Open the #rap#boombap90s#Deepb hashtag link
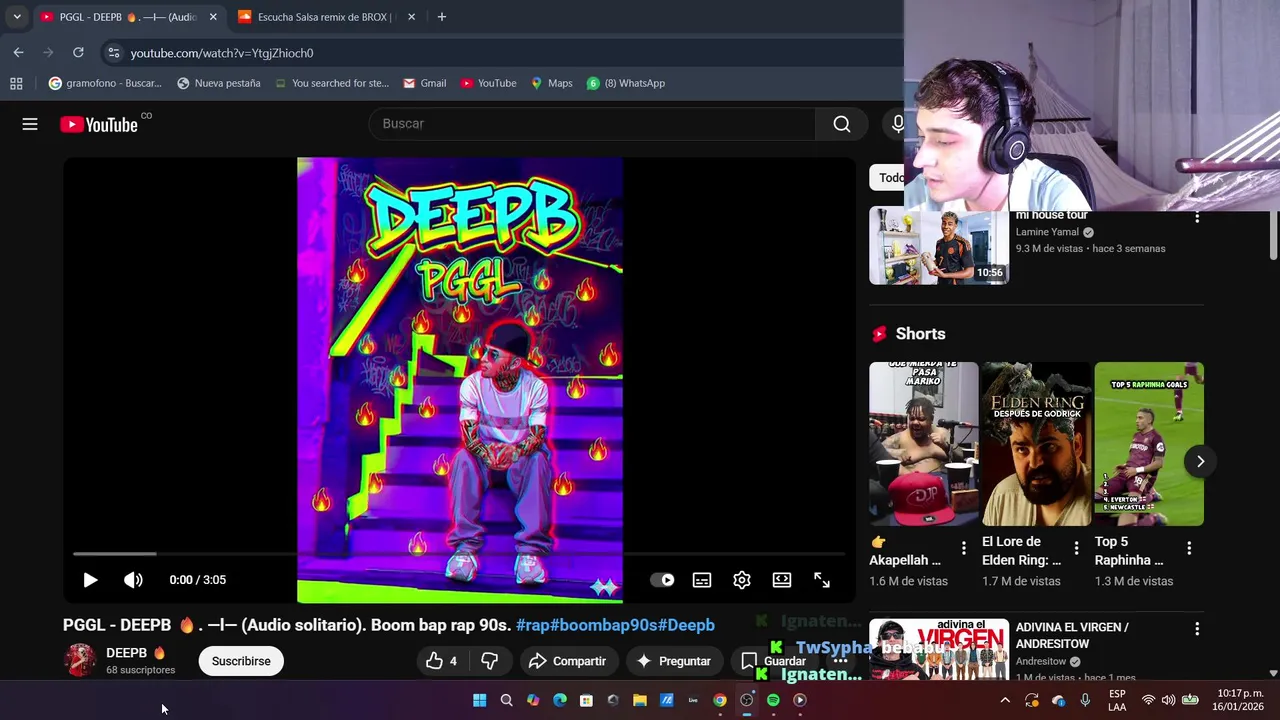Screen dimensions: 1280x720 point(615,625)
